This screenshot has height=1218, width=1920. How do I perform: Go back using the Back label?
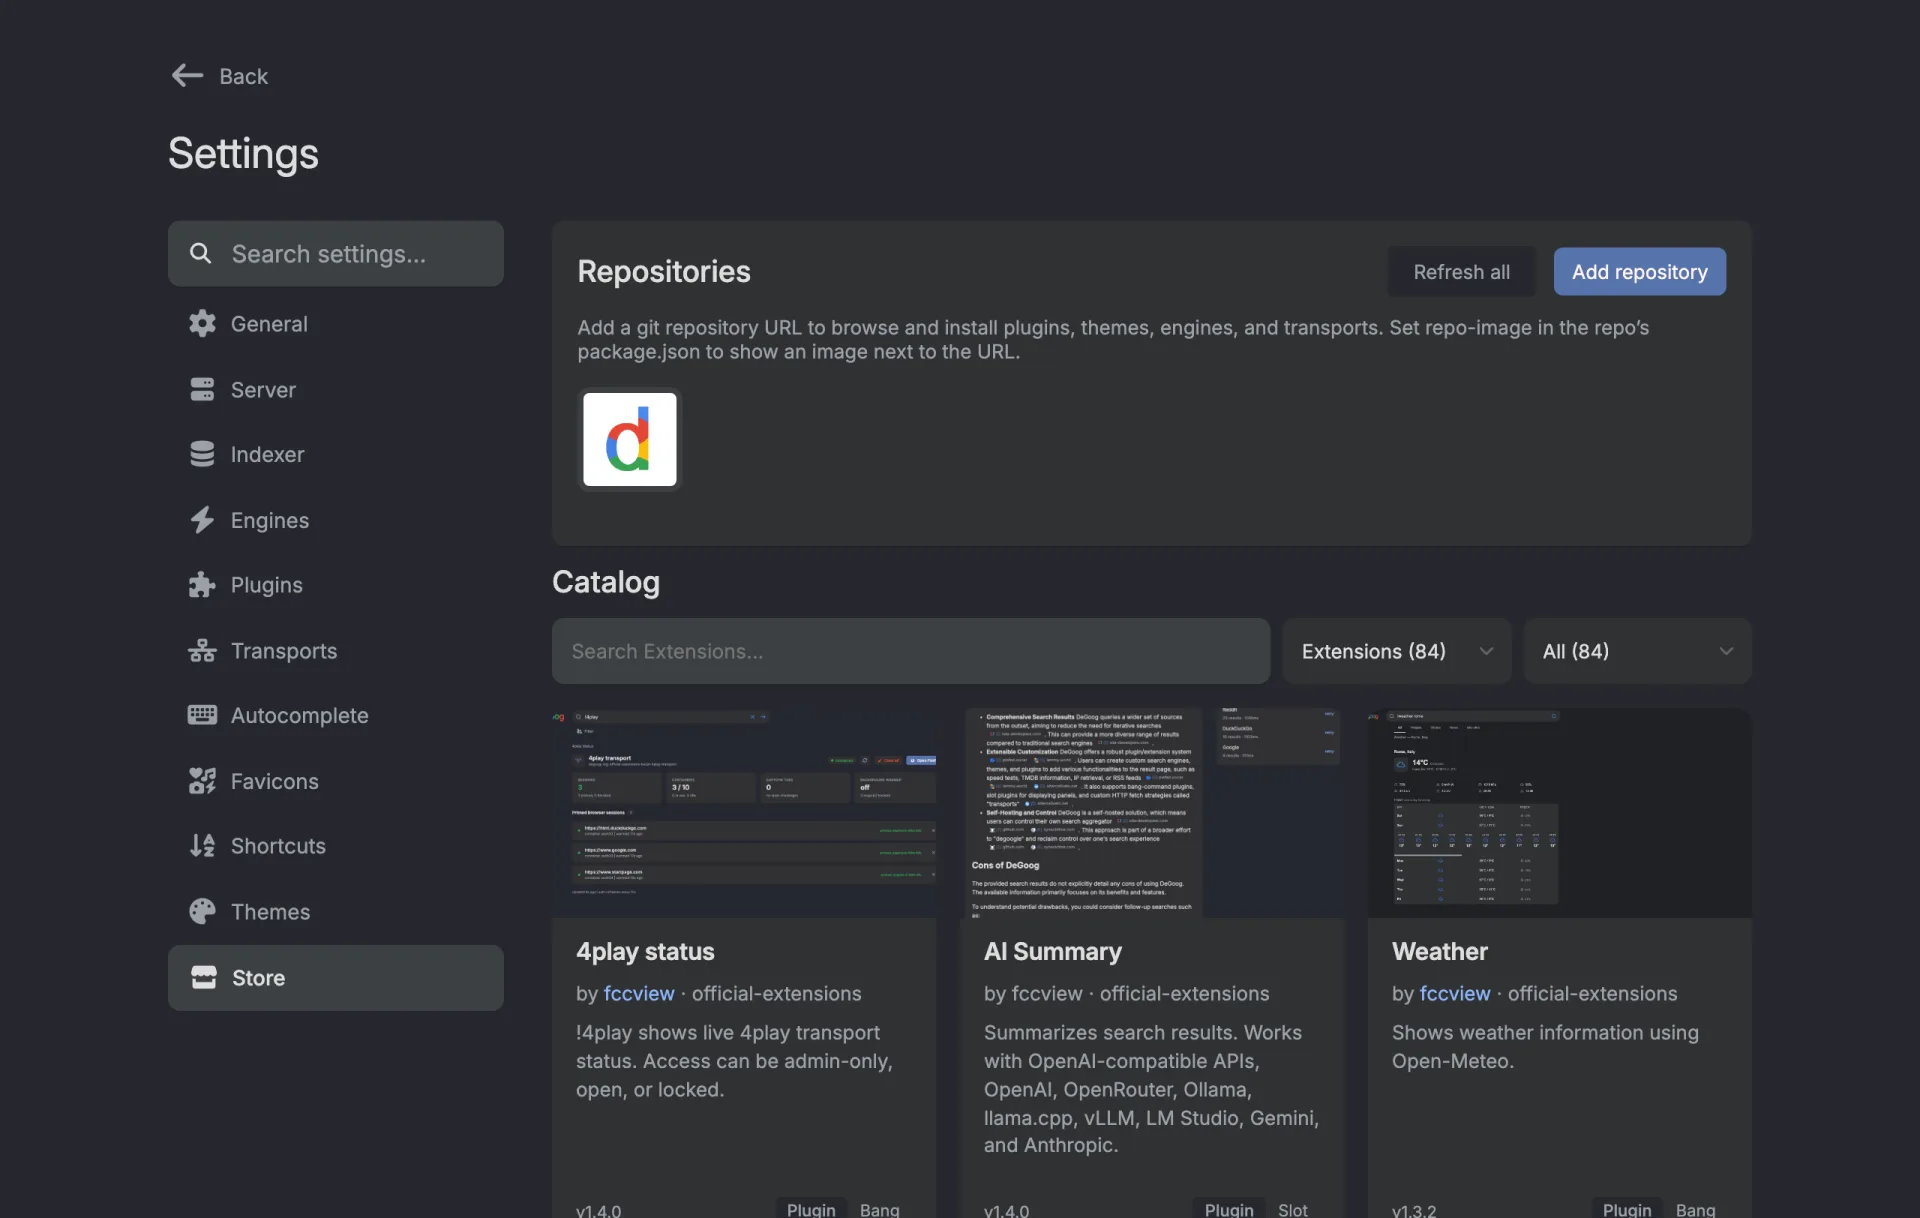pyautogui.click(x=243, y=76)
